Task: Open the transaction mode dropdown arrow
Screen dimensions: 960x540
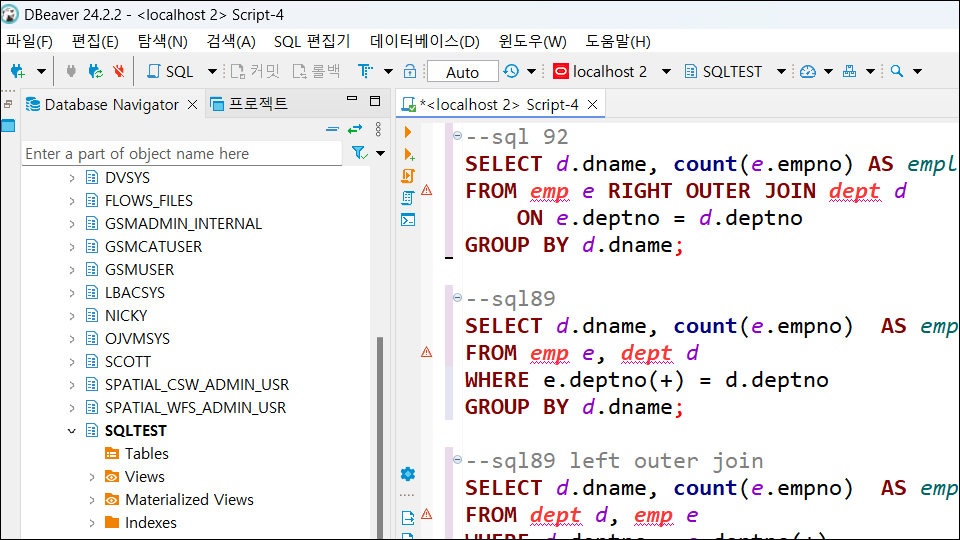Action: pyautogui.click(x=388, y=72)
